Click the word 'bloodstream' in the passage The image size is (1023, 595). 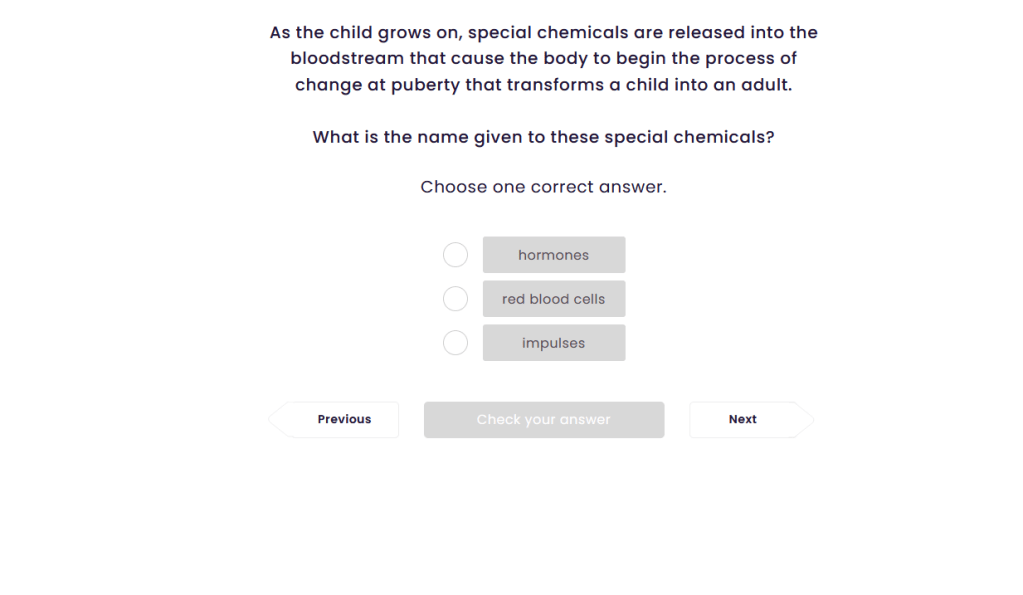[348, 59]
